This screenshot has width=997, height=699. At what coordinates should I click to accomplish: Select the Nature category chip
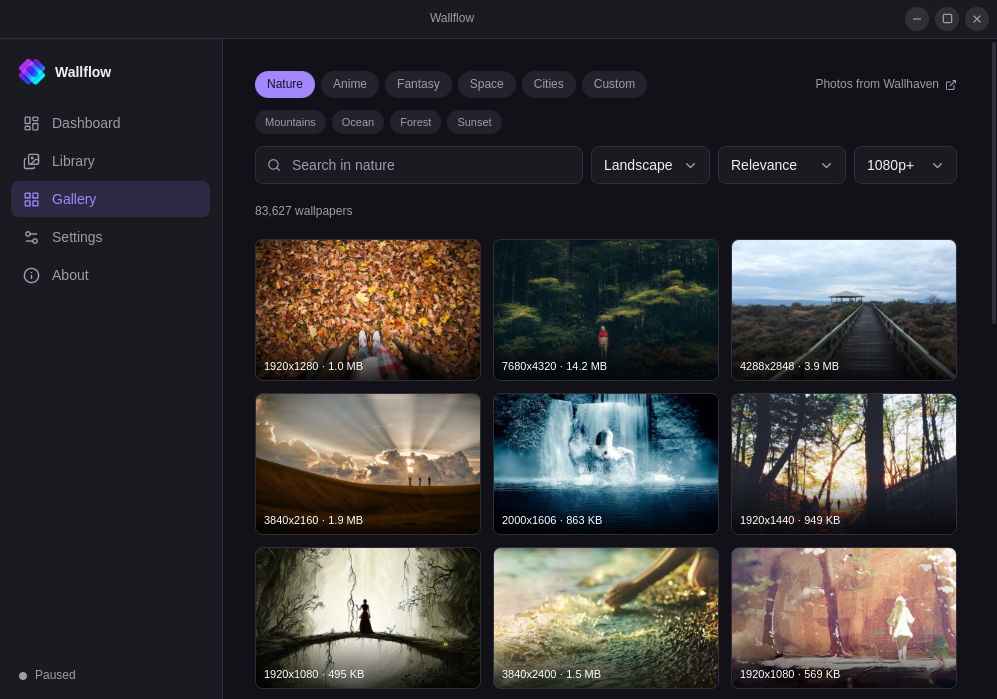285,84
